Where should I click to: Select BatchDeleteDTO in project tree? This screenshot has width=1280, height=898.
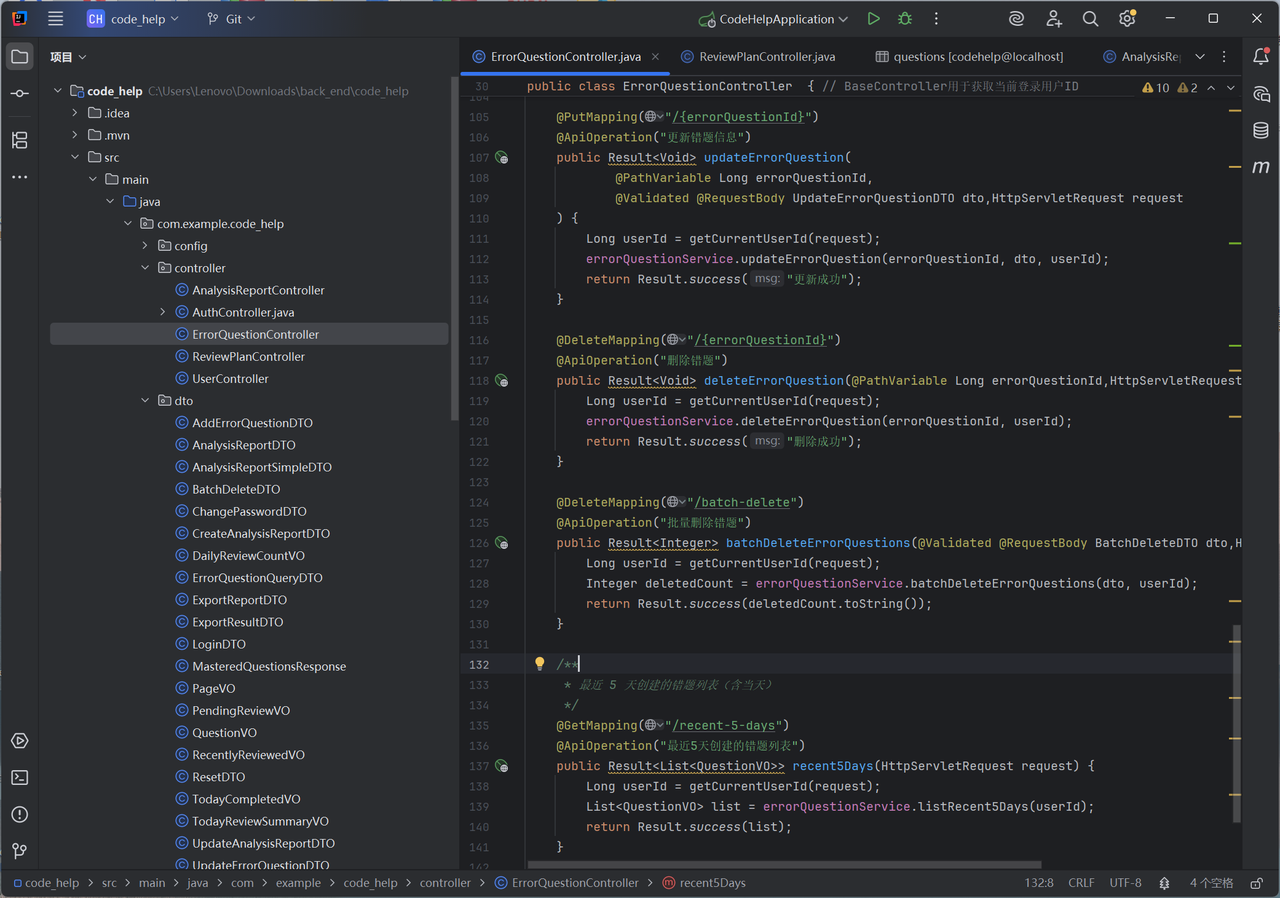tap(236, 489)
